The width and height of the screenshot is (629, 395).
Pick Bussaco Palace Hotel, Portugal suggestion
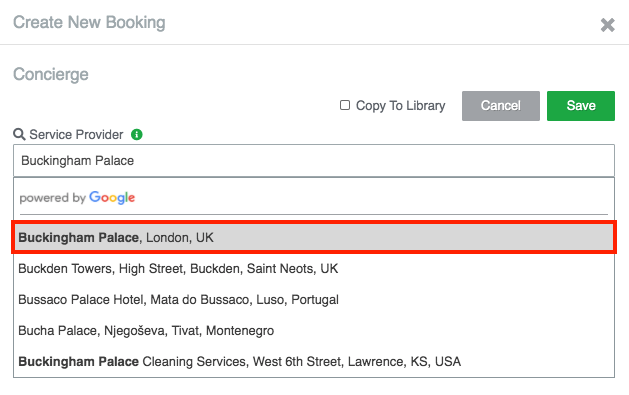click(x=314, y=300)
